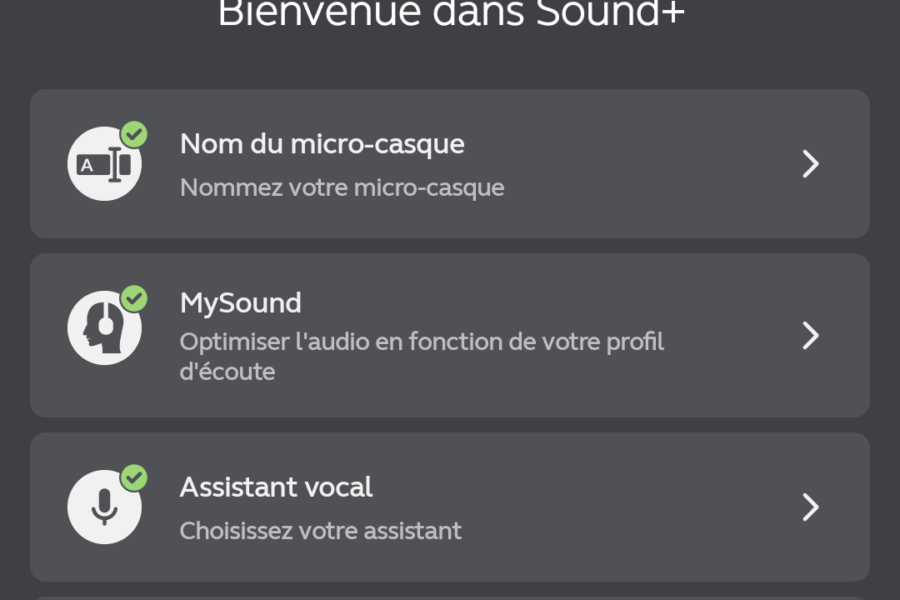Click 'Choisissez votre assistant' subtitle text
Screen dimensions: 900x600
coord(320,531)
